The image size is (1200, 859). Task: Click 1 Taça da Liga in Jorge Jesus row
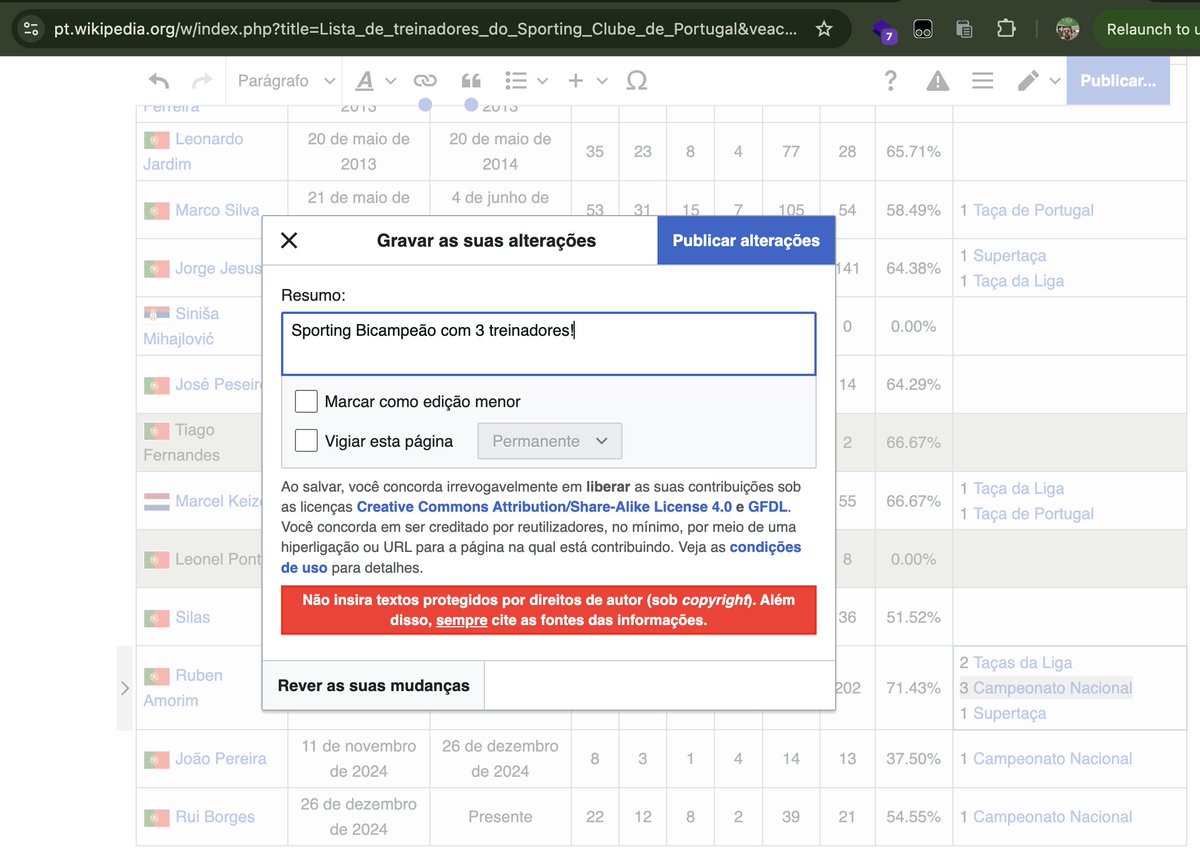coord(1011,281)
